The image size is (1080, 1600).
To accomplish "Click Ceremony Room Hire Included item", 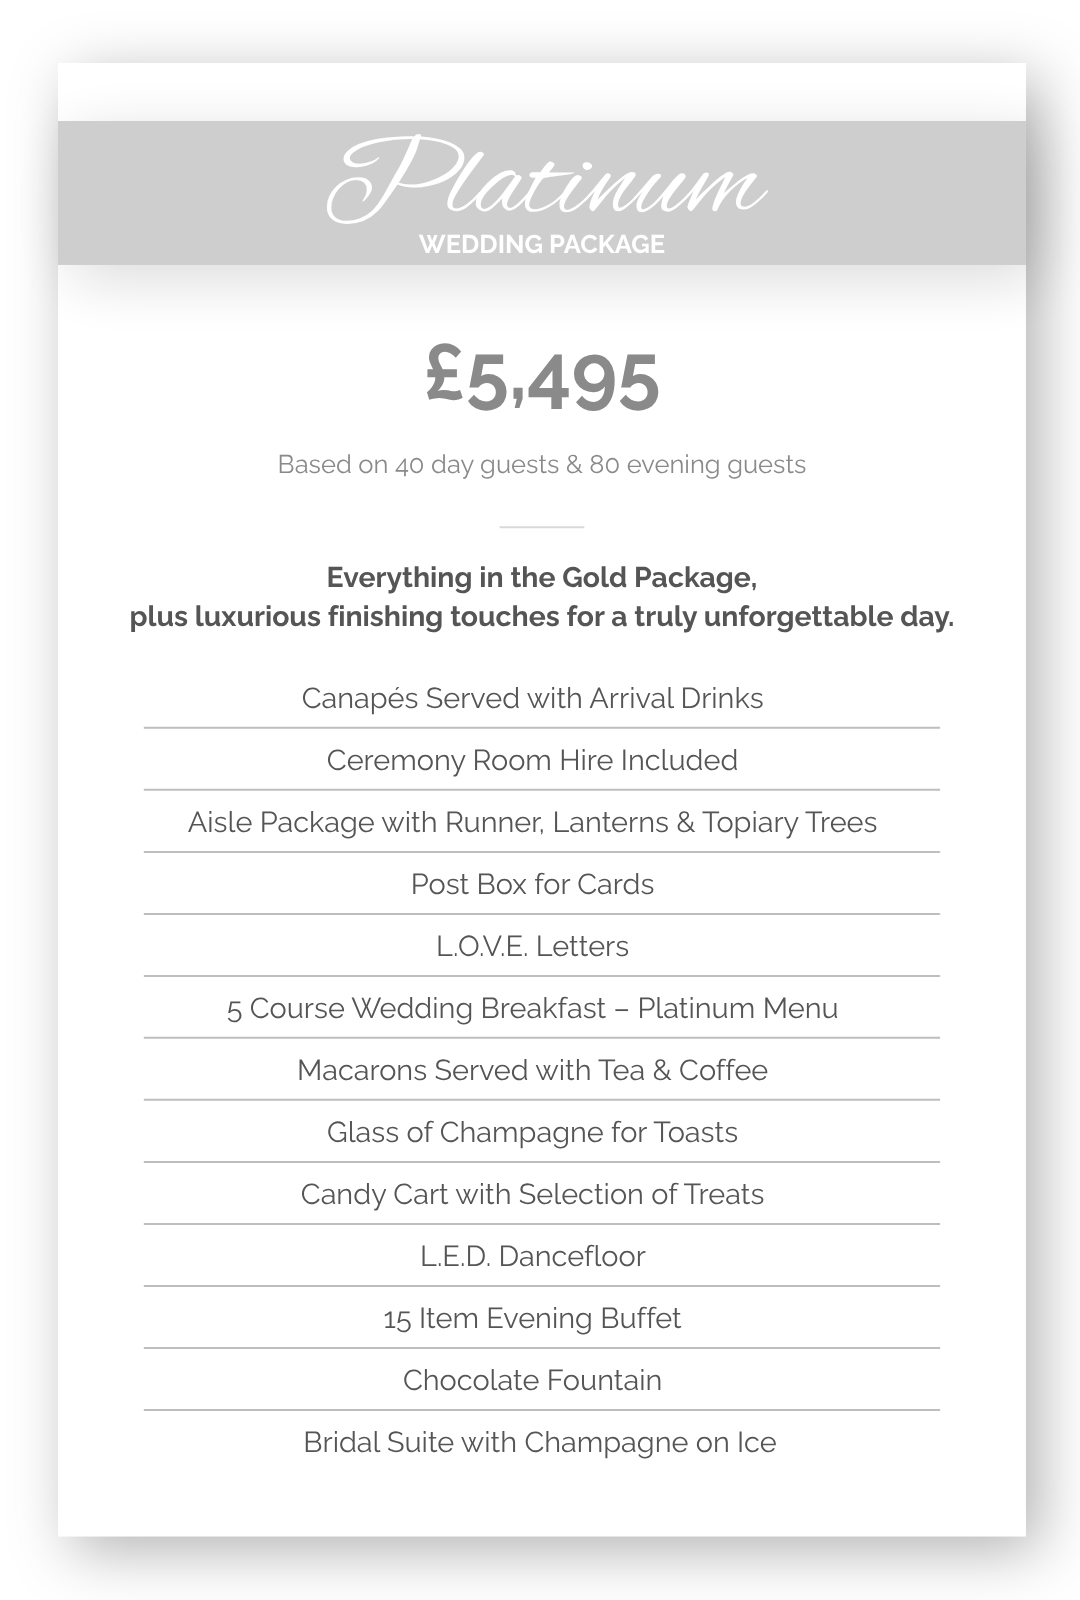I will coord(532,760).
